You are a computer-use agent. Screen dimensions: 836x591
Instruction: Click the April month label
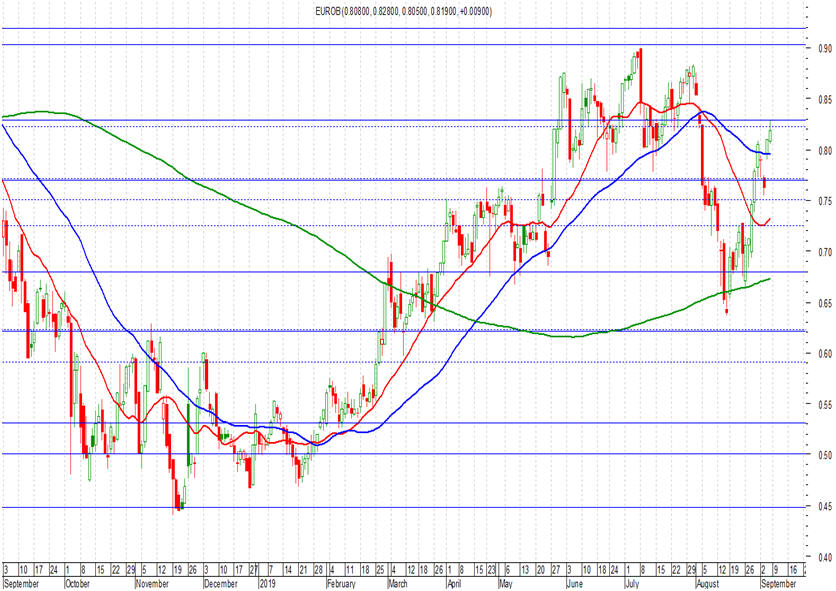454,584
